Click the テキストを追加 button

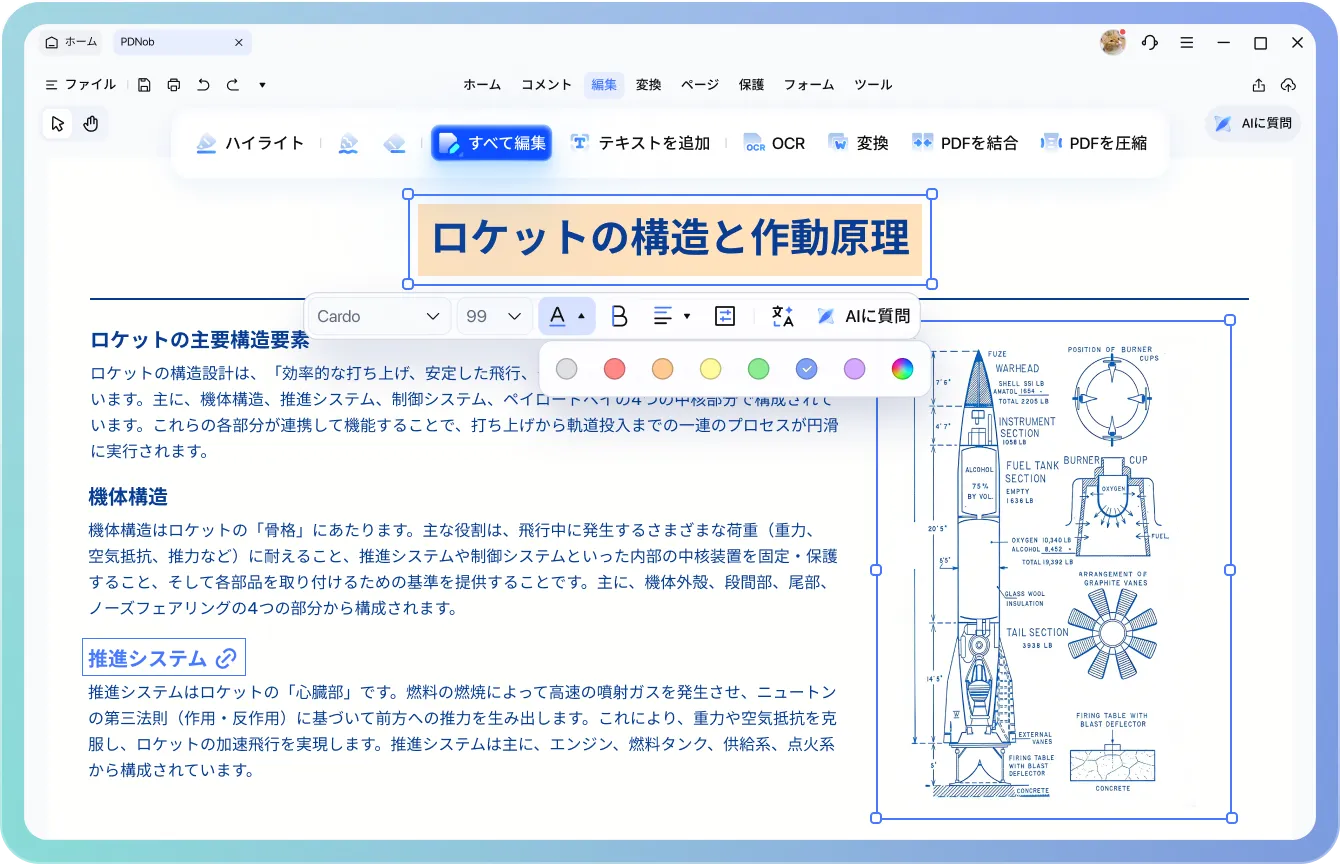[640, 143]
